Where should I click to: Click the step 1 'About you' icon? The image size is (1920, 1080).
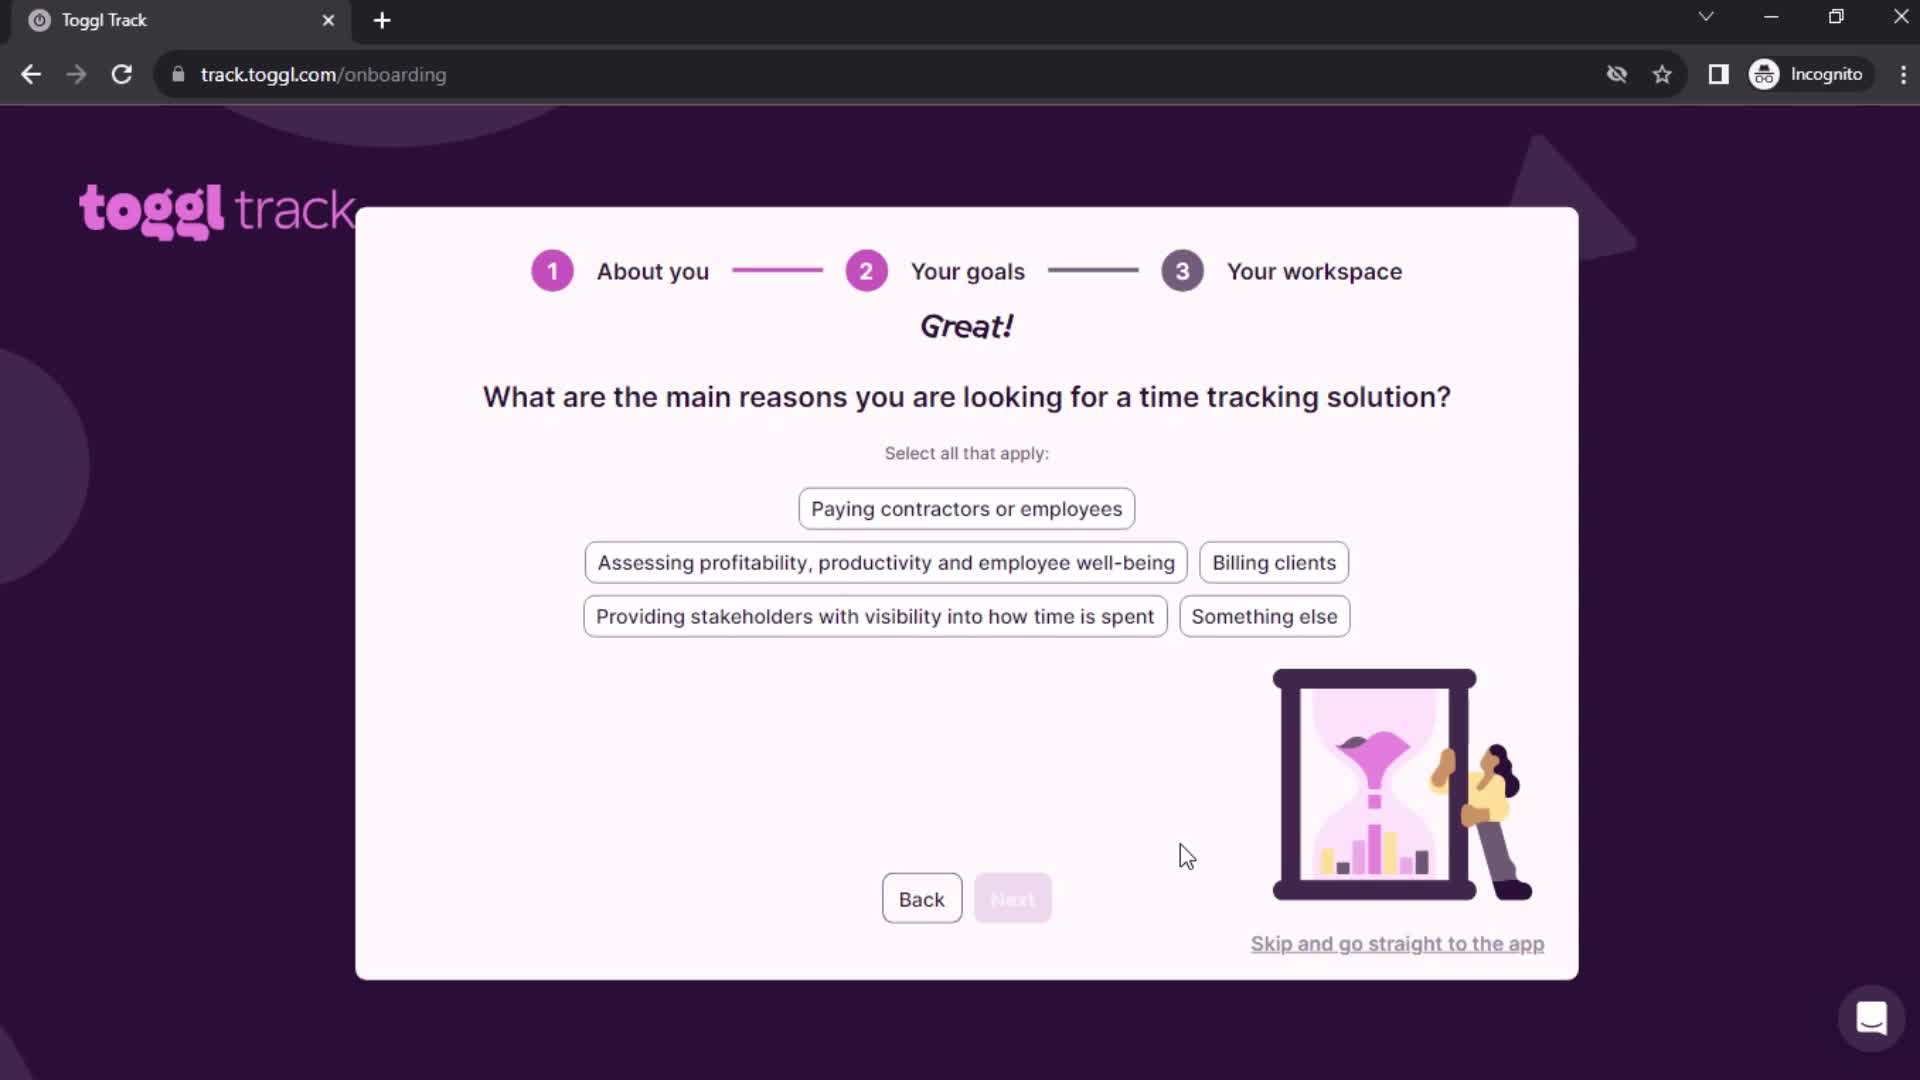pos(551,270)
